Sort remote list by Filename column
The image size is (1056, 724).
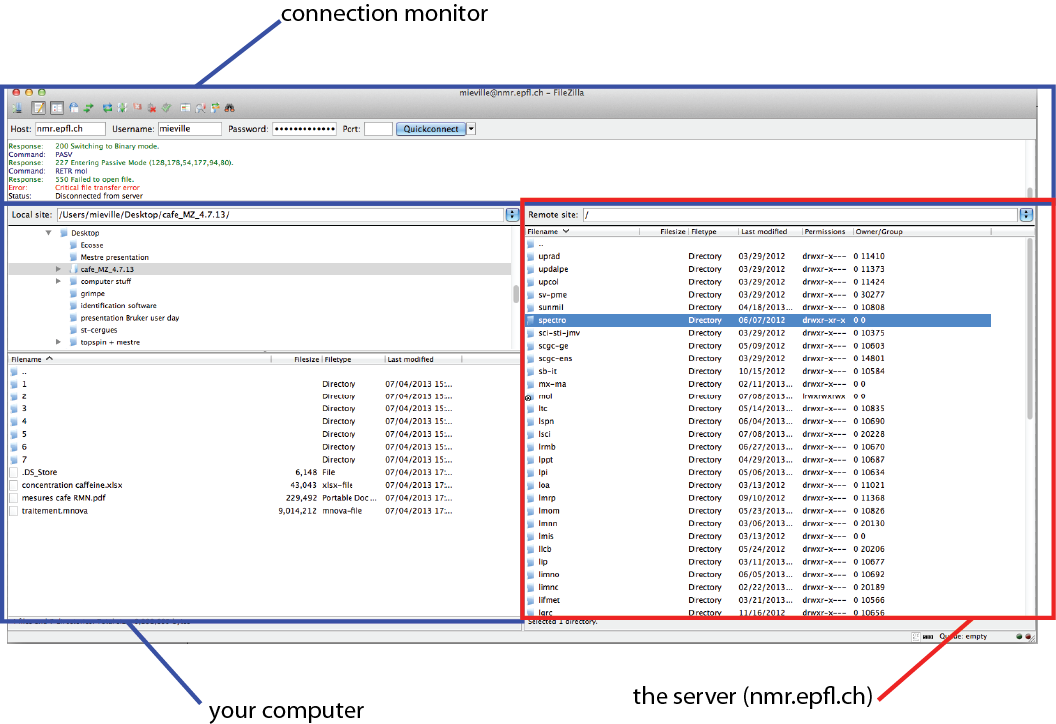point(582,232)
